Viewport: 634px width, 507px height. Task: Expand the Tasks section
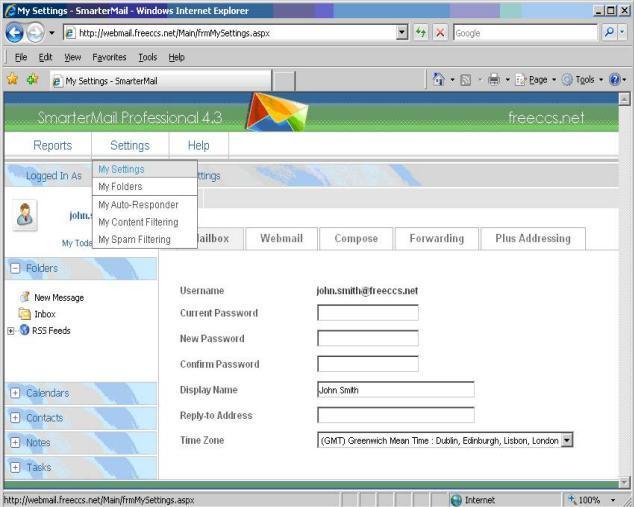[x=15, y=467]
